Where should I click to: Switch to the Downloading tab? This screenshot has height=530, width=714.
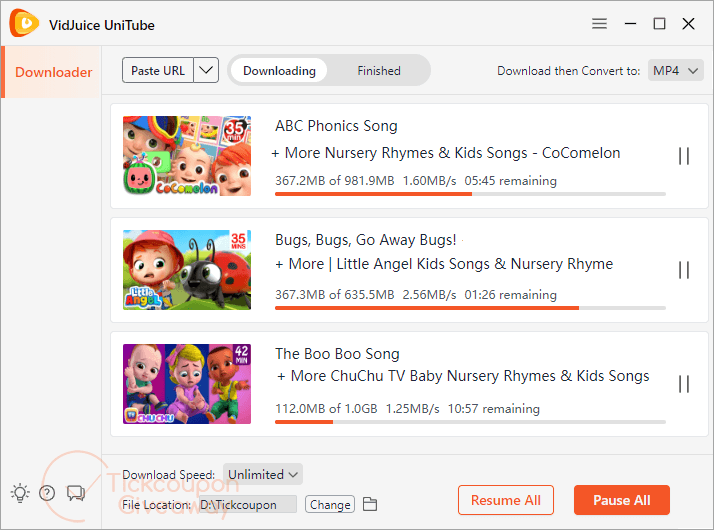click(x=279, y=71)
